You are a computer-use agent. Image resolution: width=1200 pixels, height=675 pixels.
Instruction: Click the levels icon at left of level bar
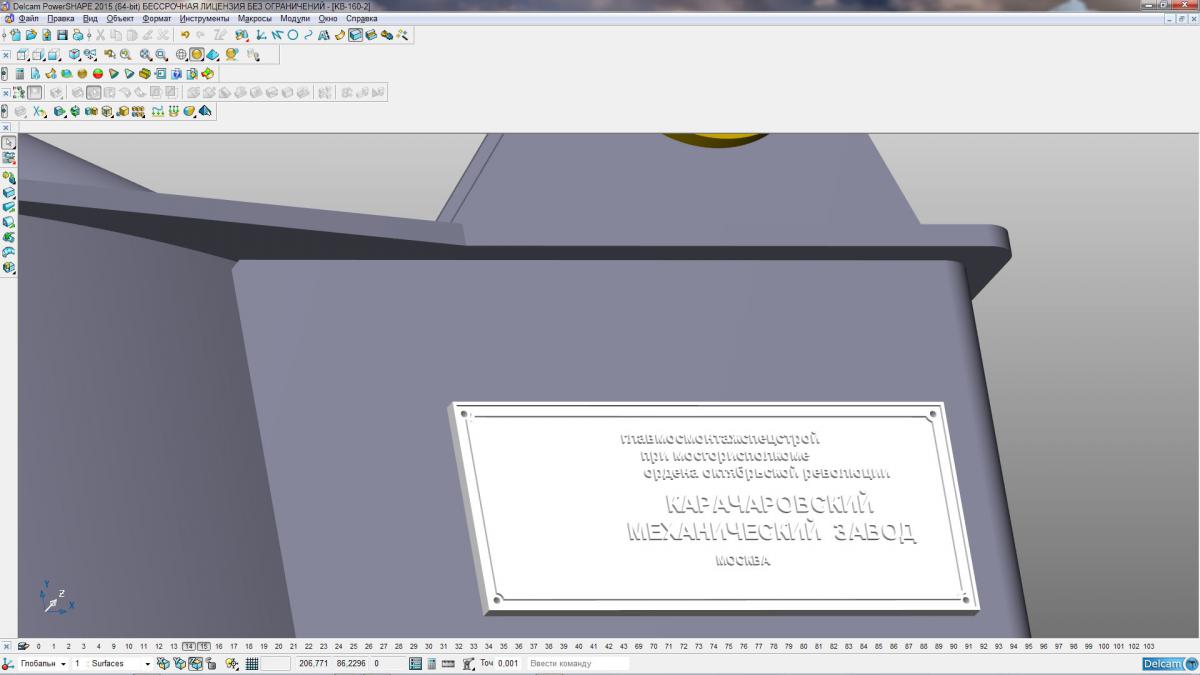pyautogui.click(x=23, y=646)
